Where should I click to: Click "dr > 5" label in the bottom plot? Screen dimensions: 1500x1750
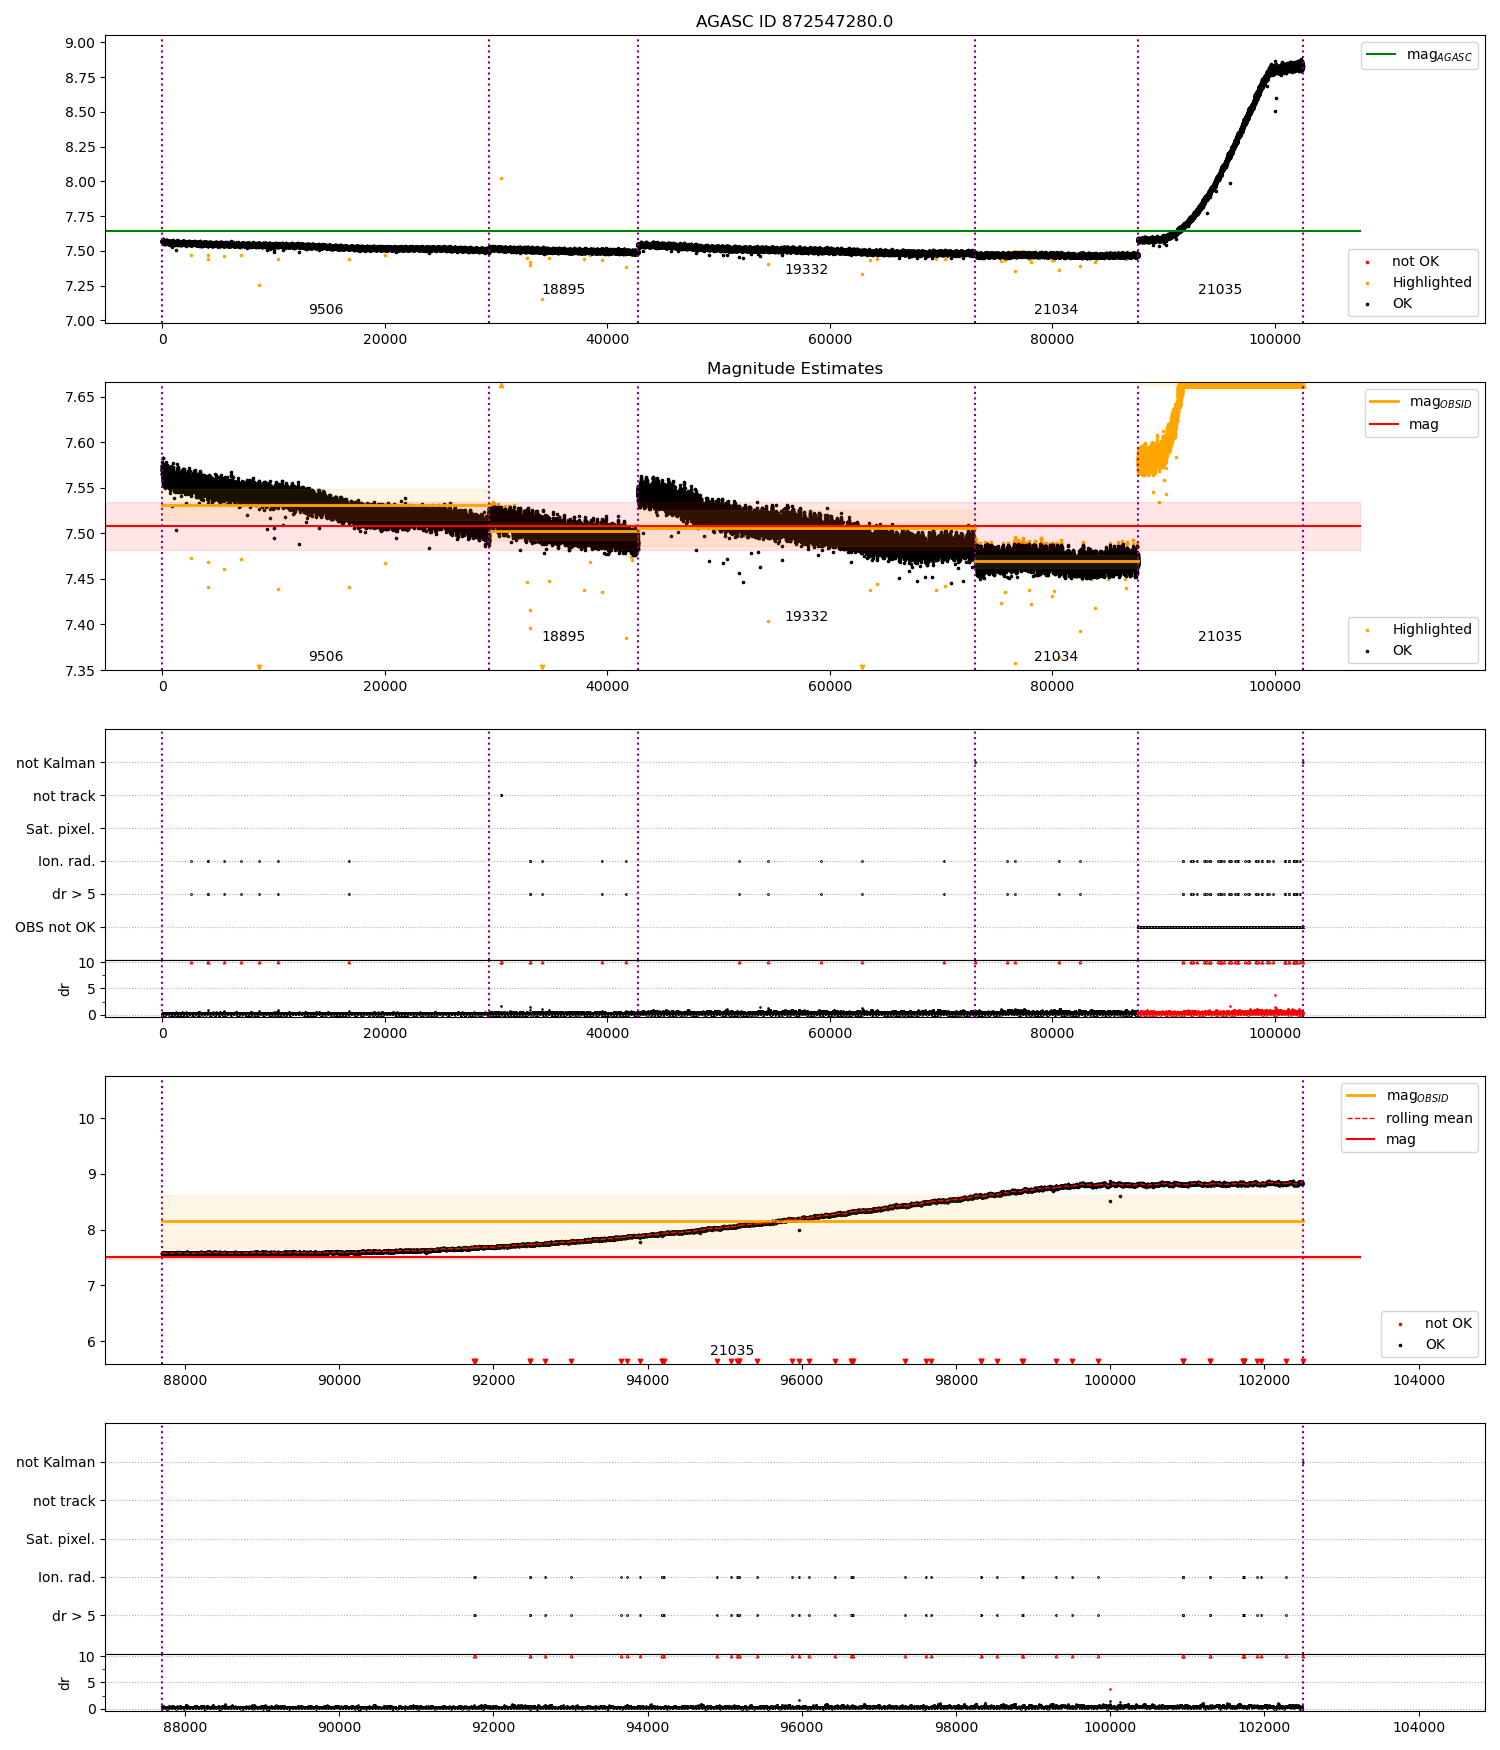(74, 1617)
